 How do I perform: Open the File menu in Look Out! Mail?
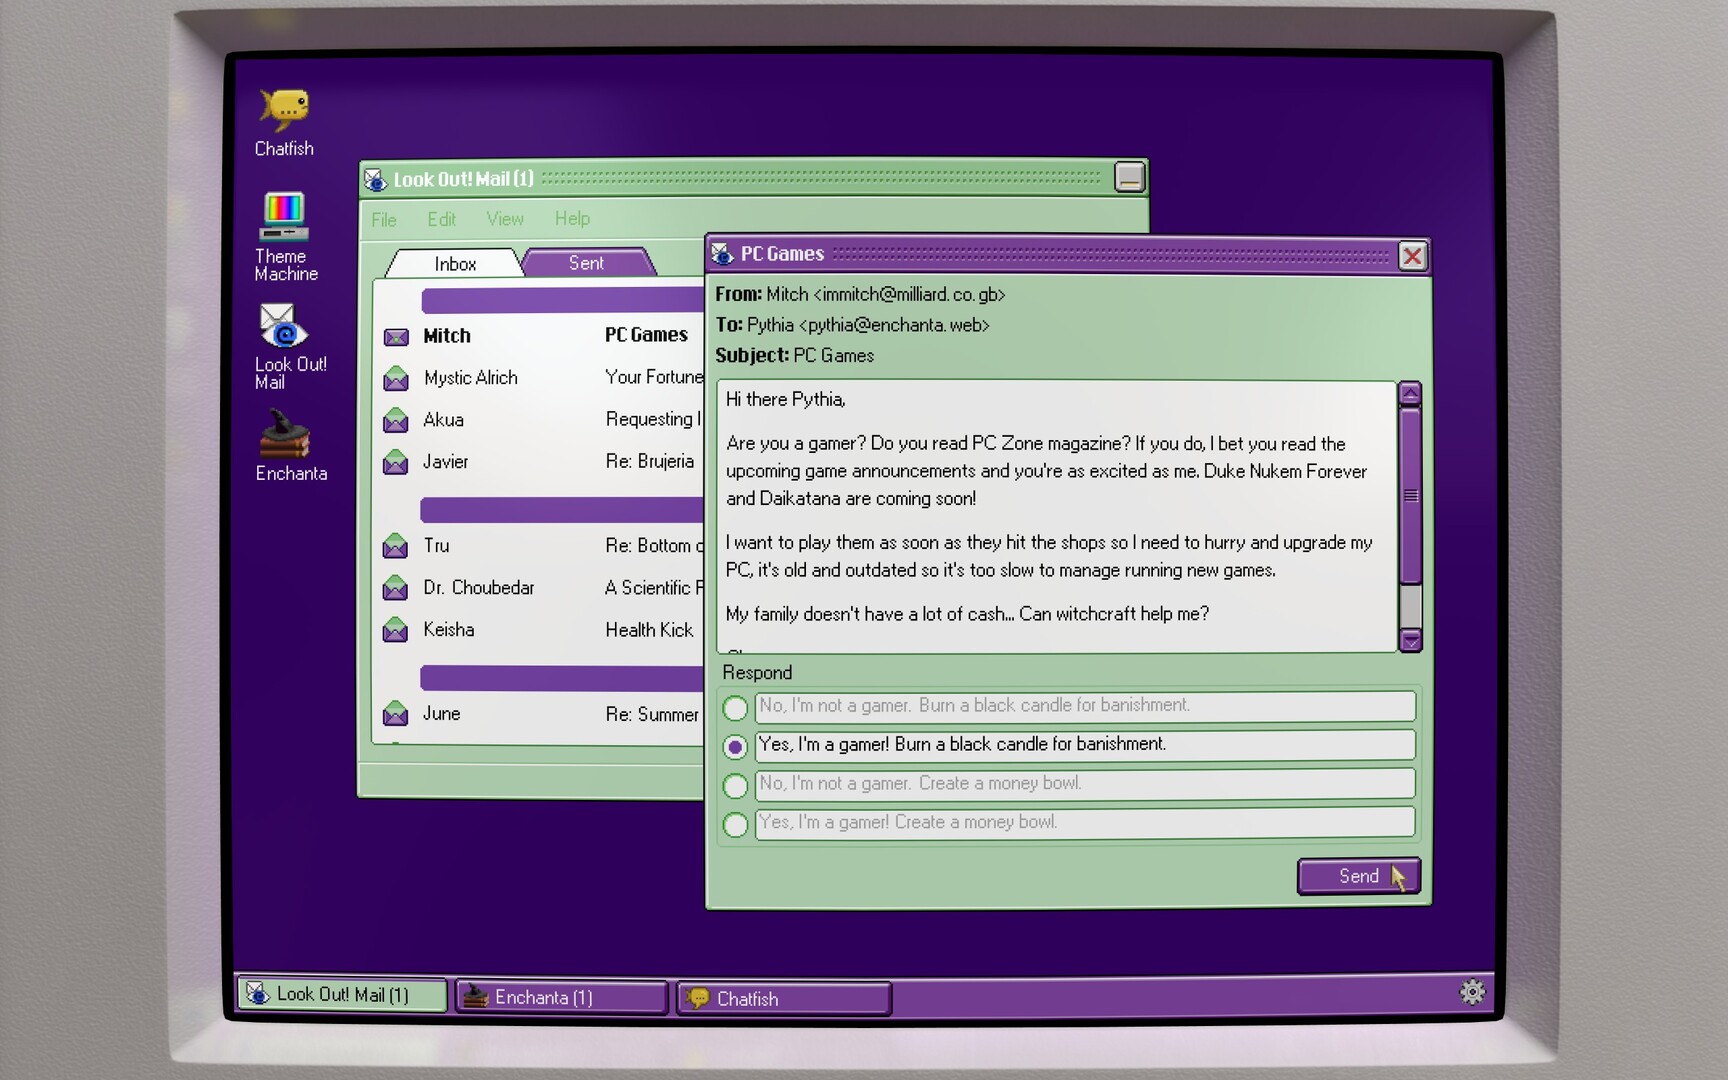384,220
